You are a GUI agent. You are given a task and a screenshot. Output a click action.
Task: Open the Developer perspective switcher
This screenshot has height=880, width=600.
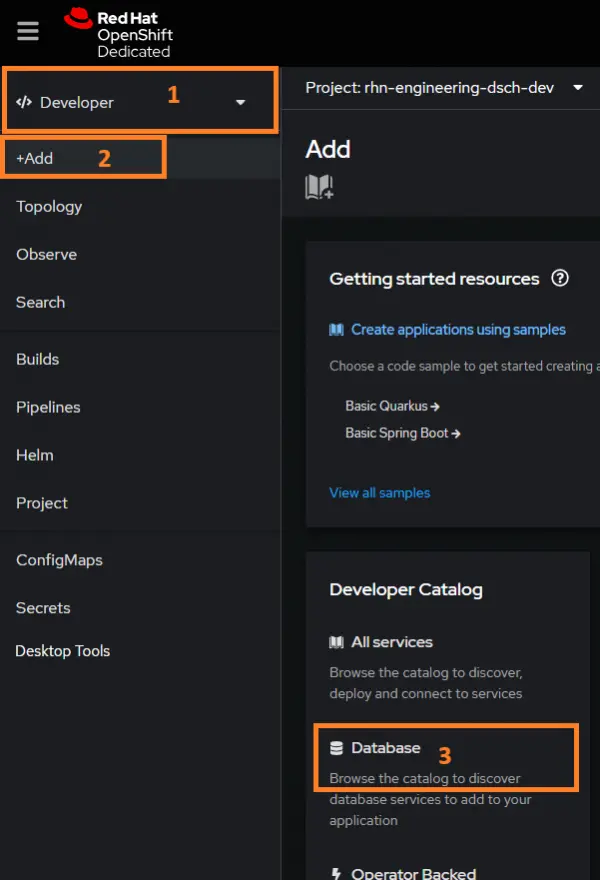click(x=140, y=102)
